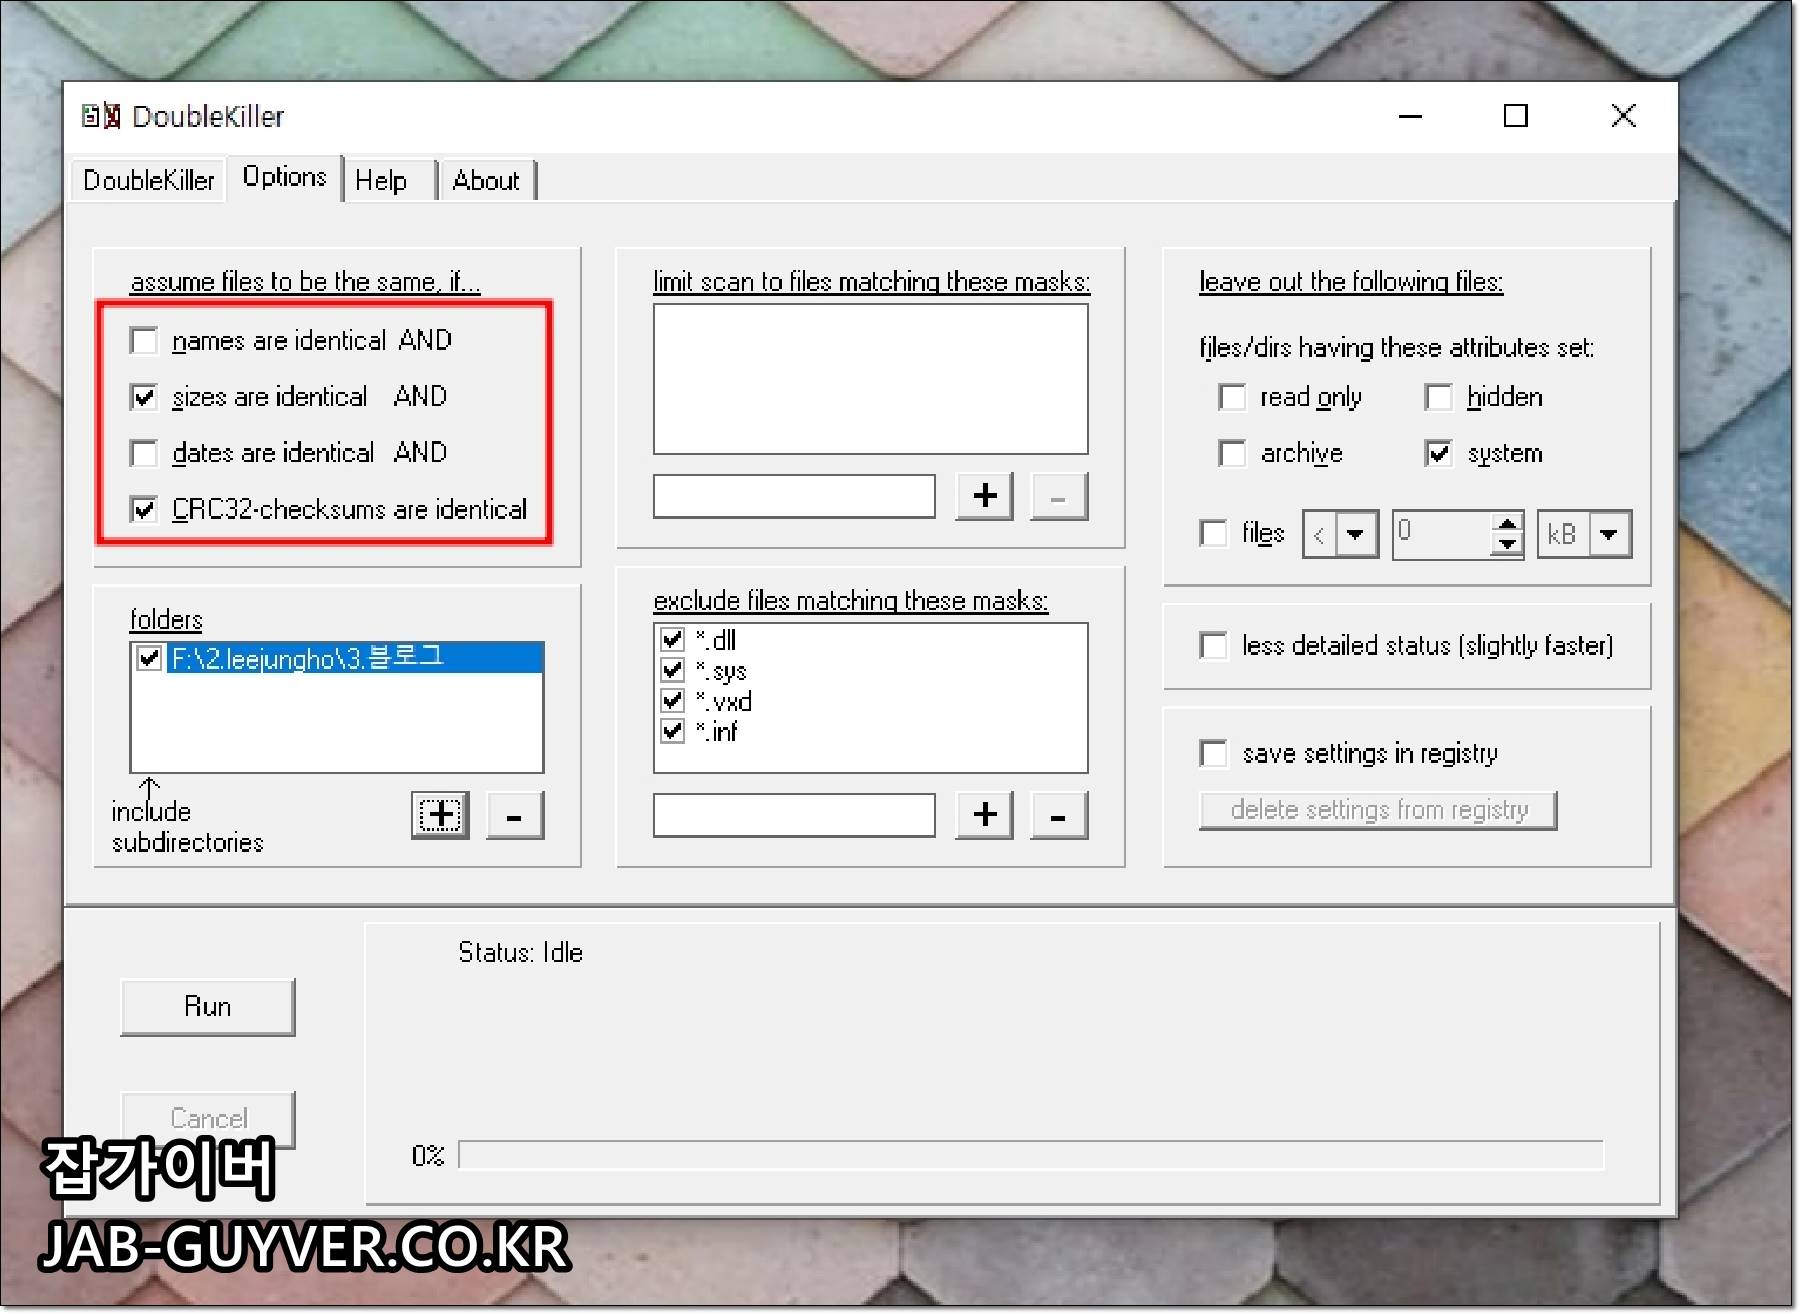Toggle include subdirectories for F:\2.leejungho folder
The image size is (1800, 1314).
149,658
